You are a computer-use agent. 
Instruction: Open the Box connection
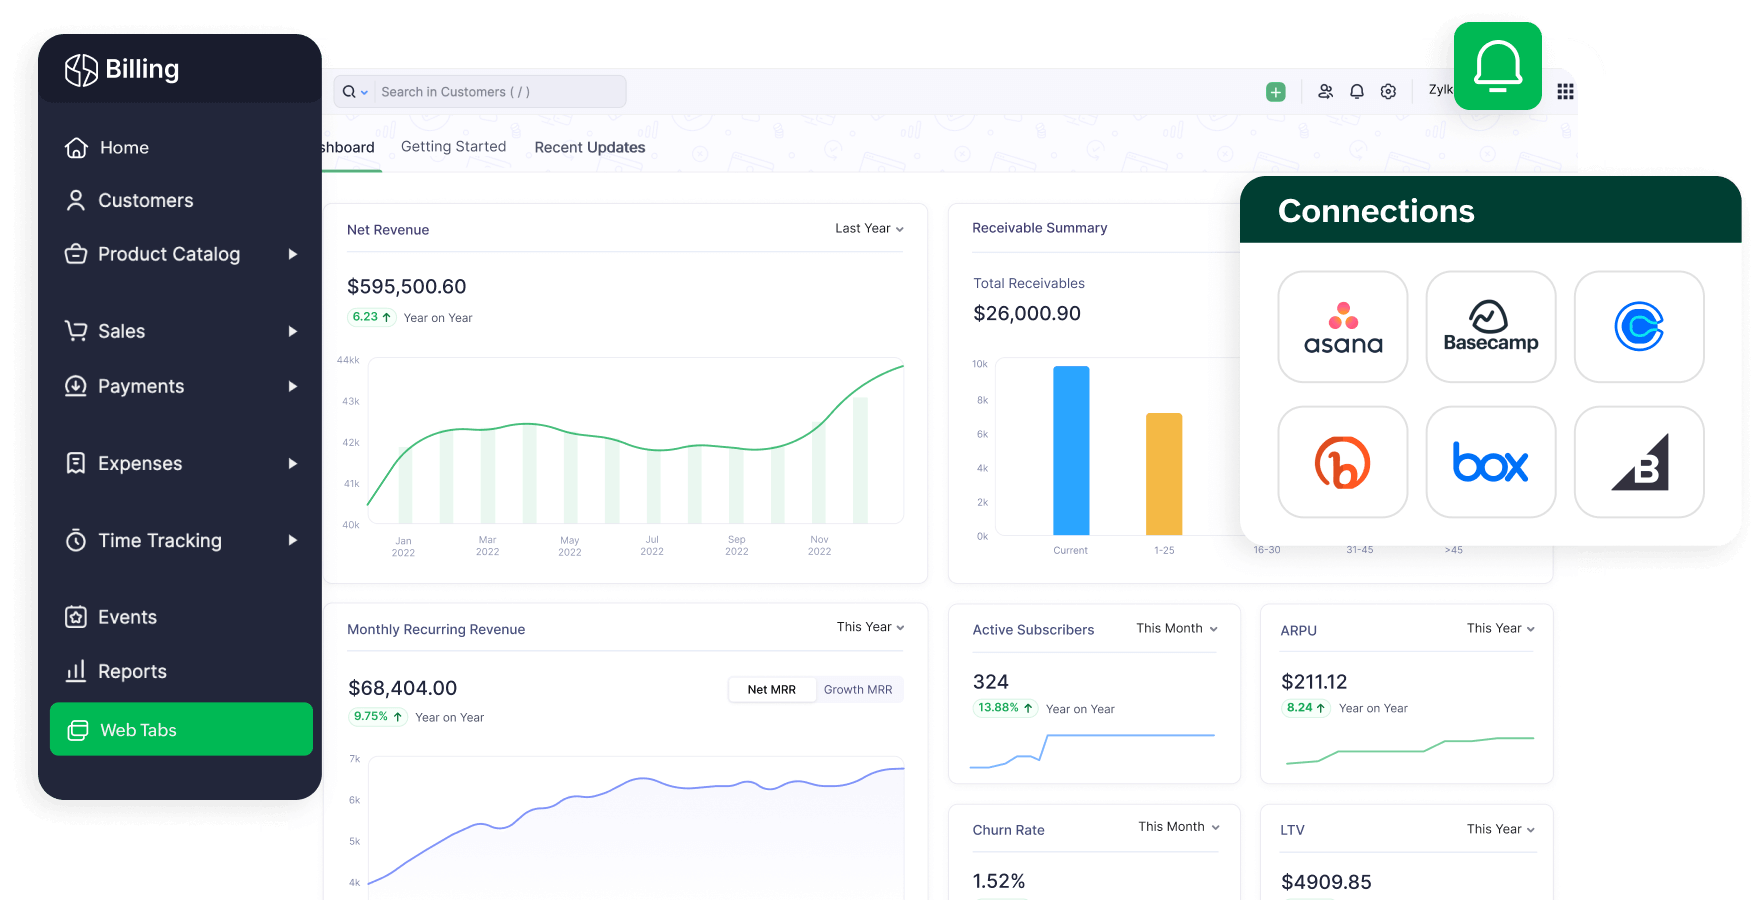click(x=1491, y=462)
